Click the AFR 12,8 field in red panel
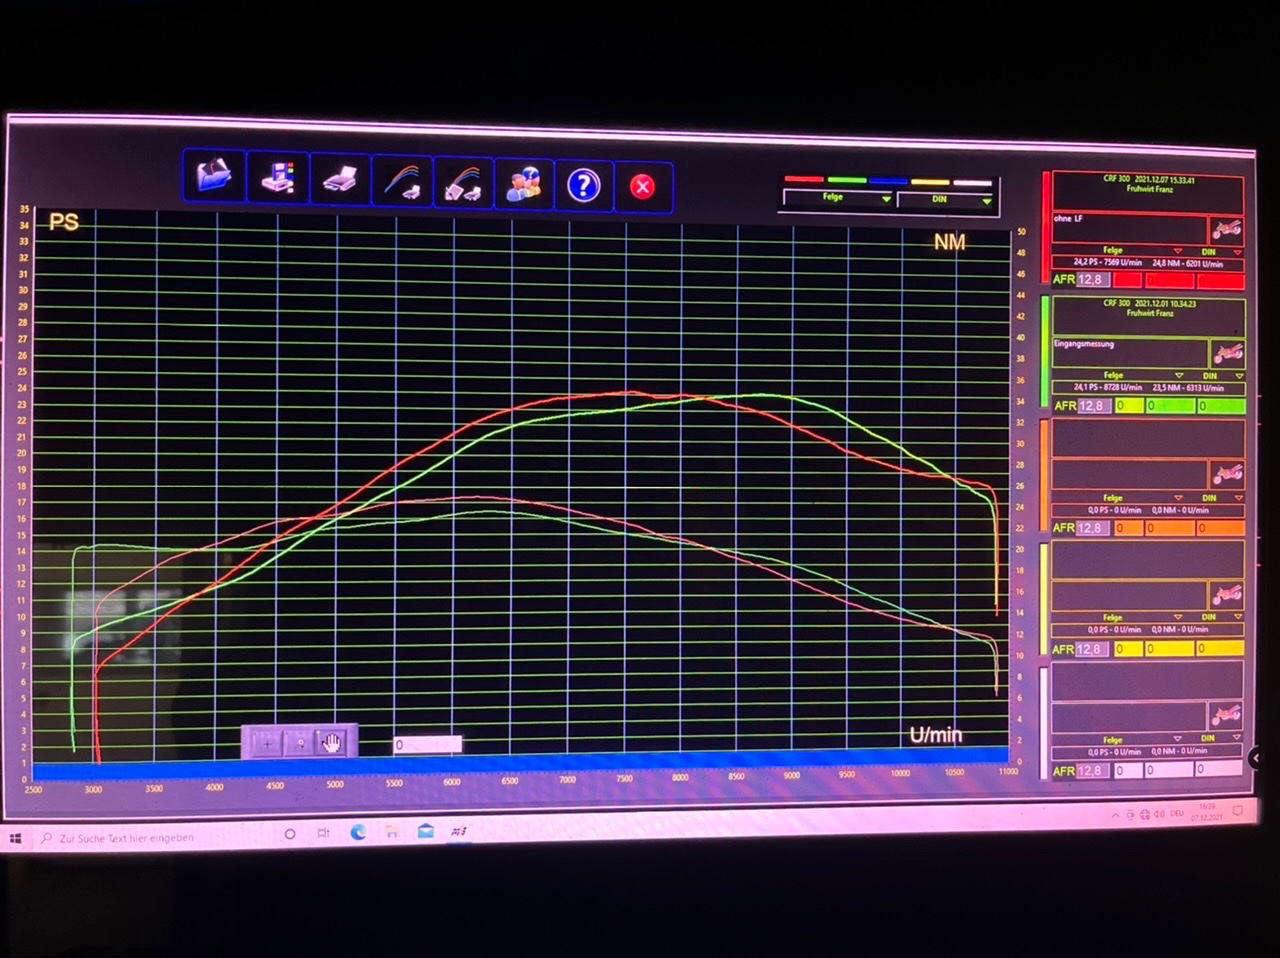This screenshot has width=1280, height=958. click(1092, 280)
